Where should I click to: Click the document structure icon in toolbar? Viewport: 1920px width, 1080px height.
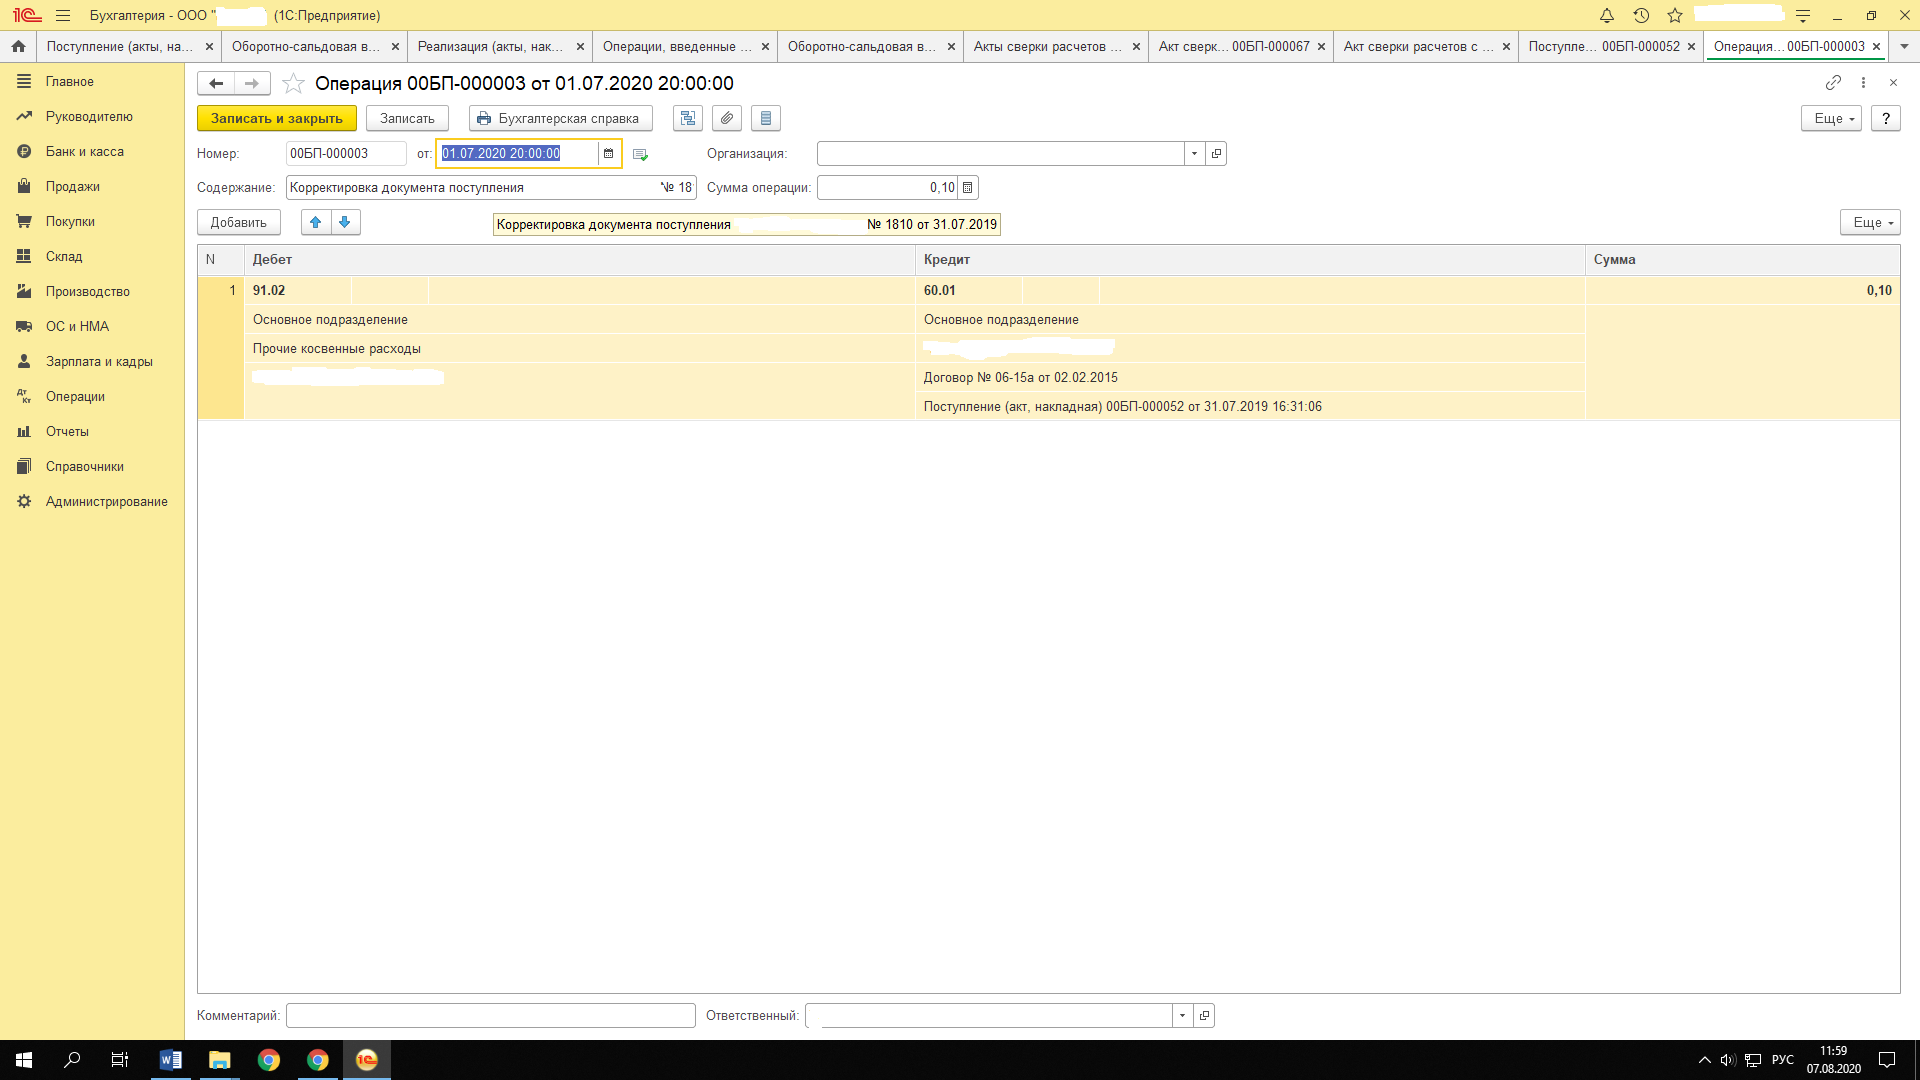[688, 118]
